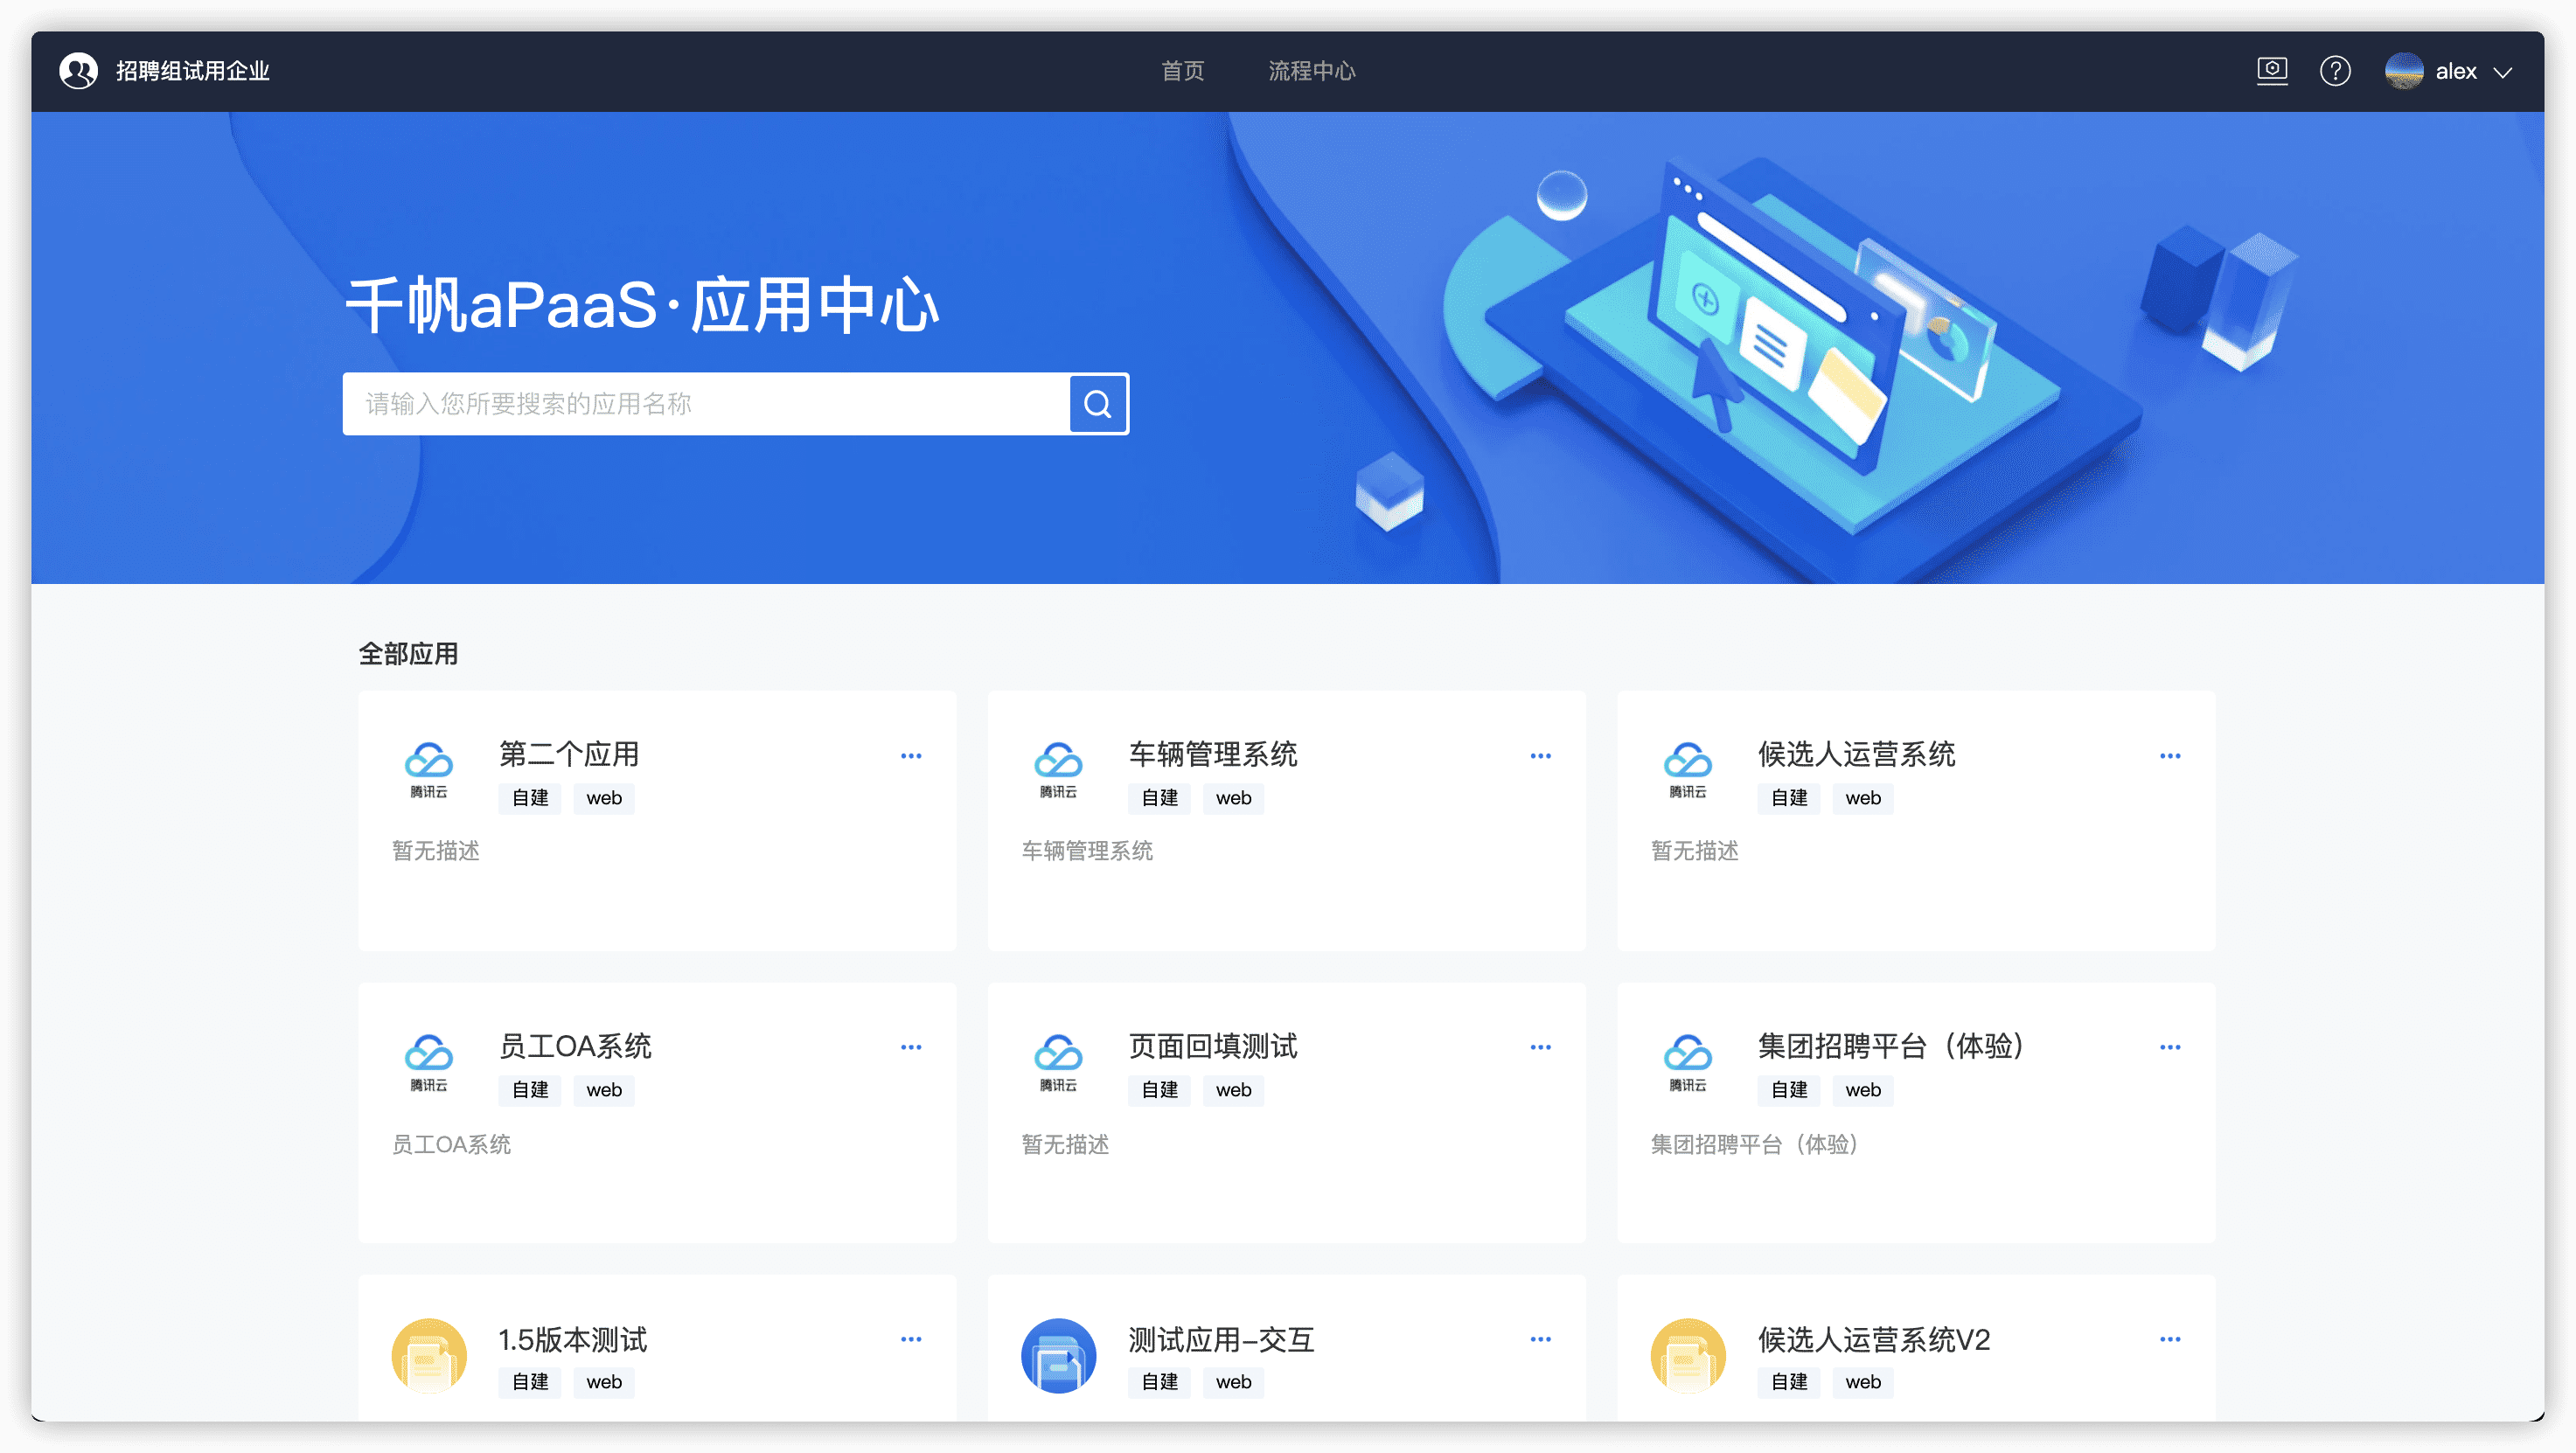Viewport: 2576px width, 1453px height.
Task: Click the 腾讯云 icon of 车辆管理系统
Action: coord(1058,770)
